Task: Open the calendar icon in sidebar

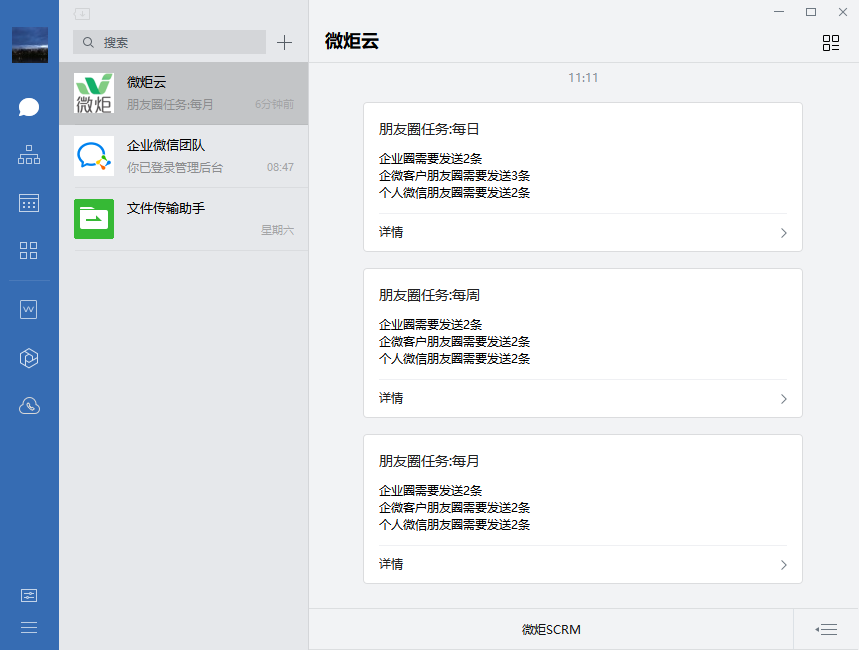Action: pyautogui.click(x=29, y=203)
